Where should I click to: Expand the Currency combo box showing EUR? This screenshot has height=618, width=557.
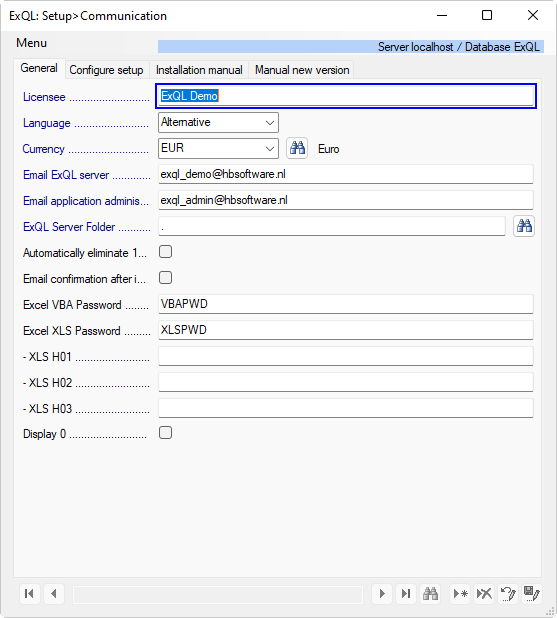pos(218,148)
